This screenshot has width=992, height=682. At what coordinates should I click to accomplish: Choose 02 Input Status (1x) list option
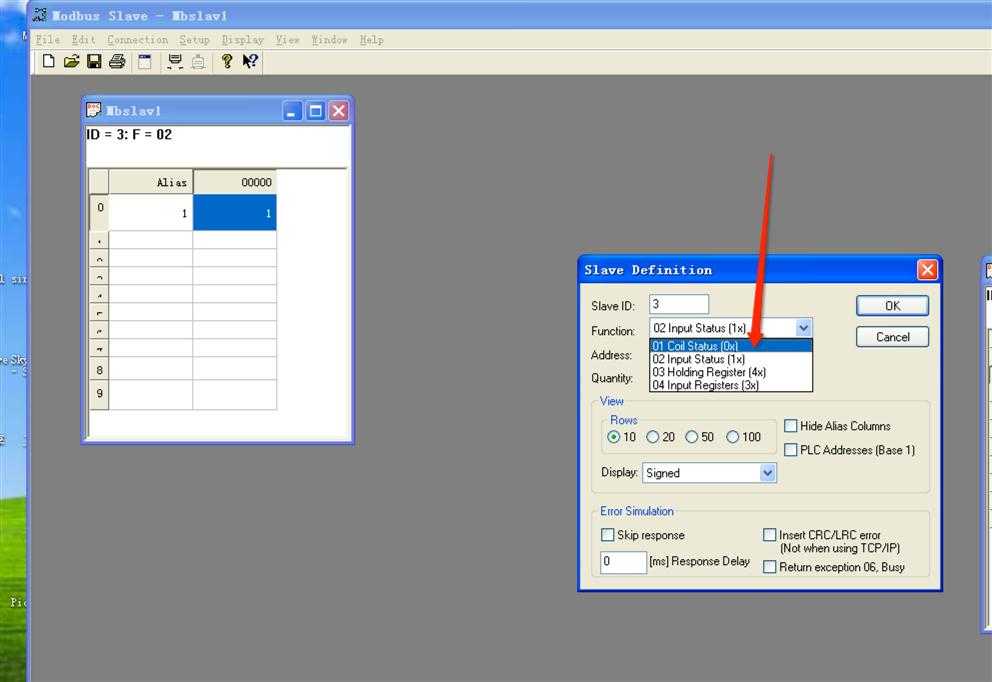point(731,359)
